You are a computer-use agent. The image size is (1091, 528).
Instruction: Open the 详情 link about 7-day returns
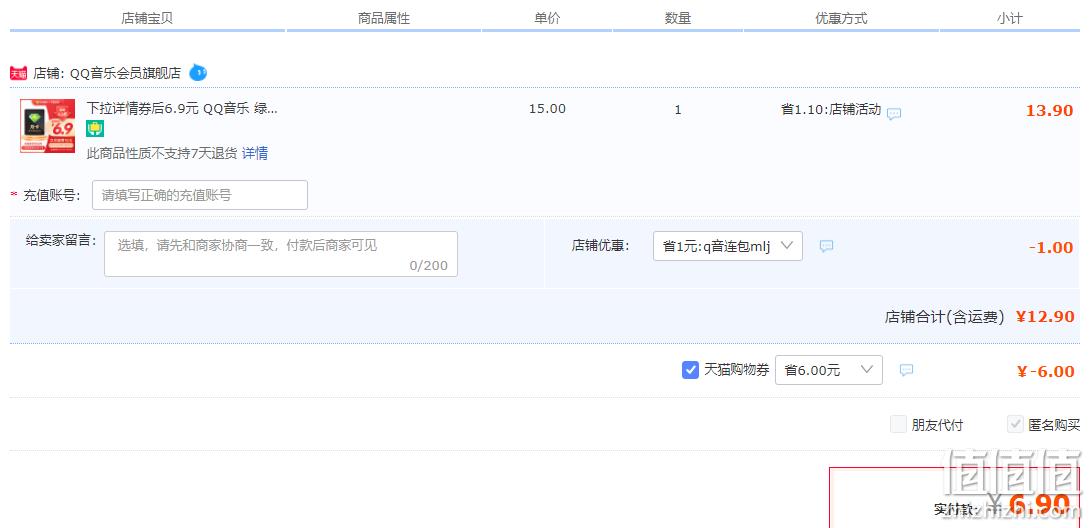[x=255, y=153]
